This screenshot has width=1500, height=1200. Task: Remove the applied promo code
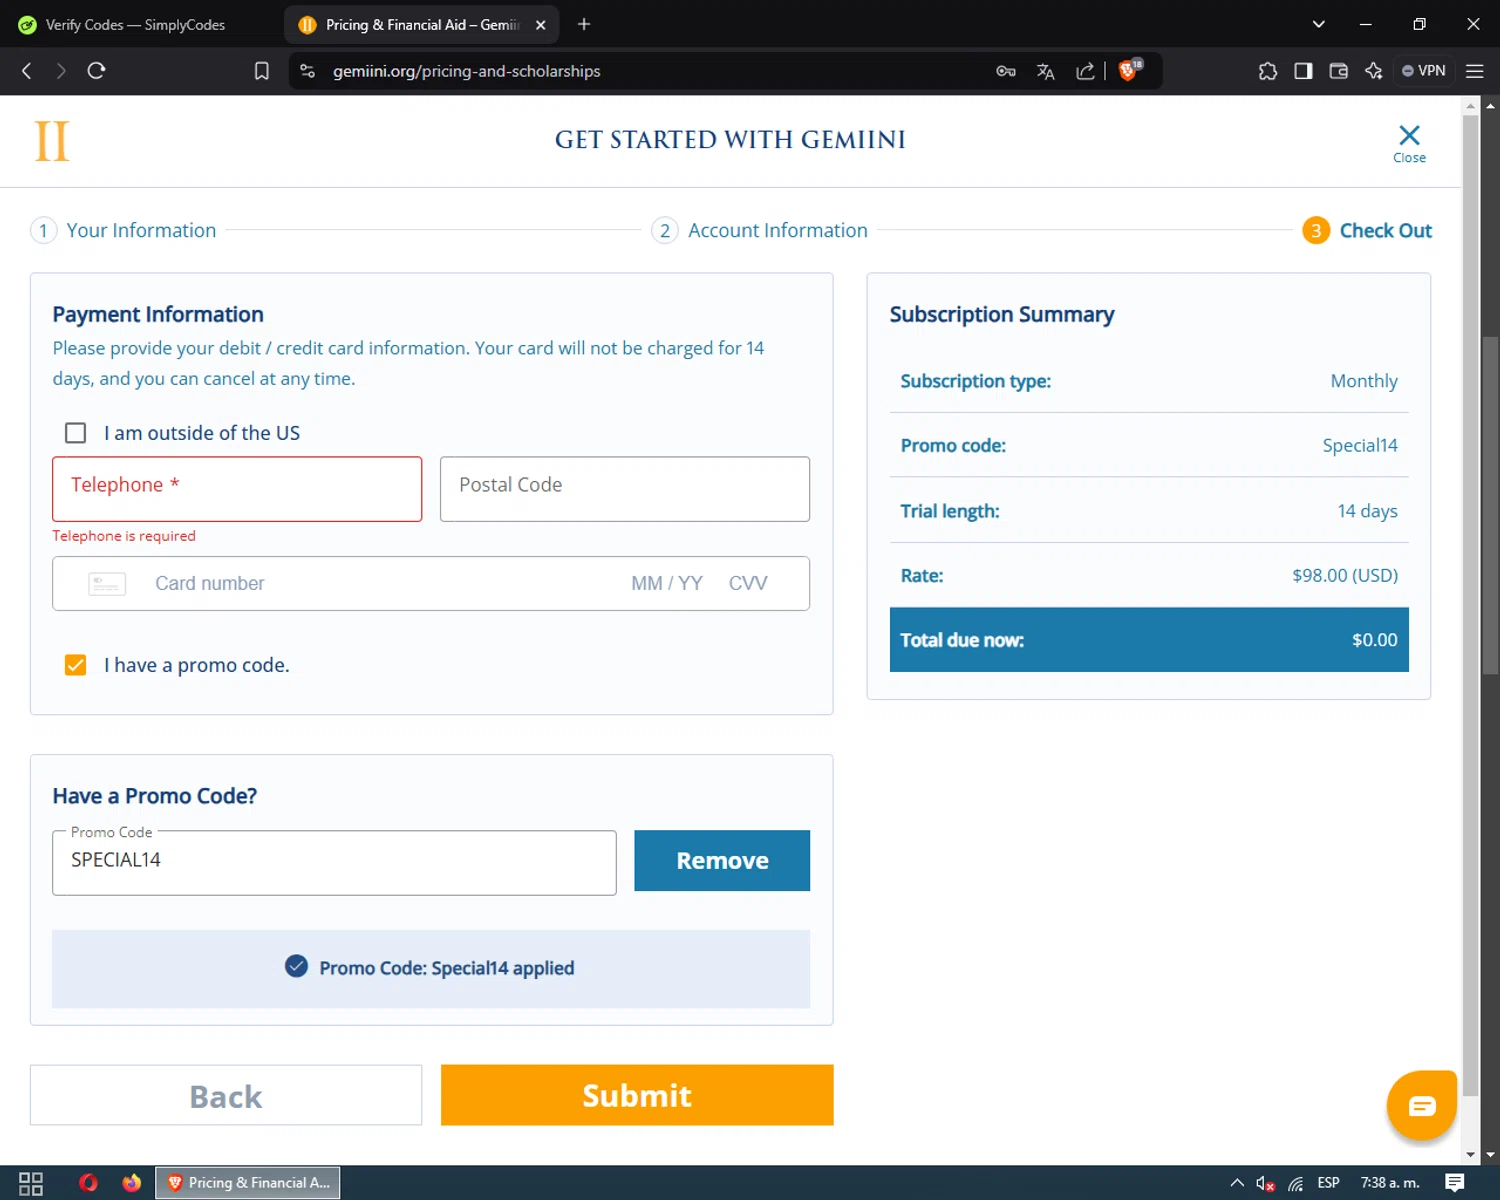click(722, 861)
